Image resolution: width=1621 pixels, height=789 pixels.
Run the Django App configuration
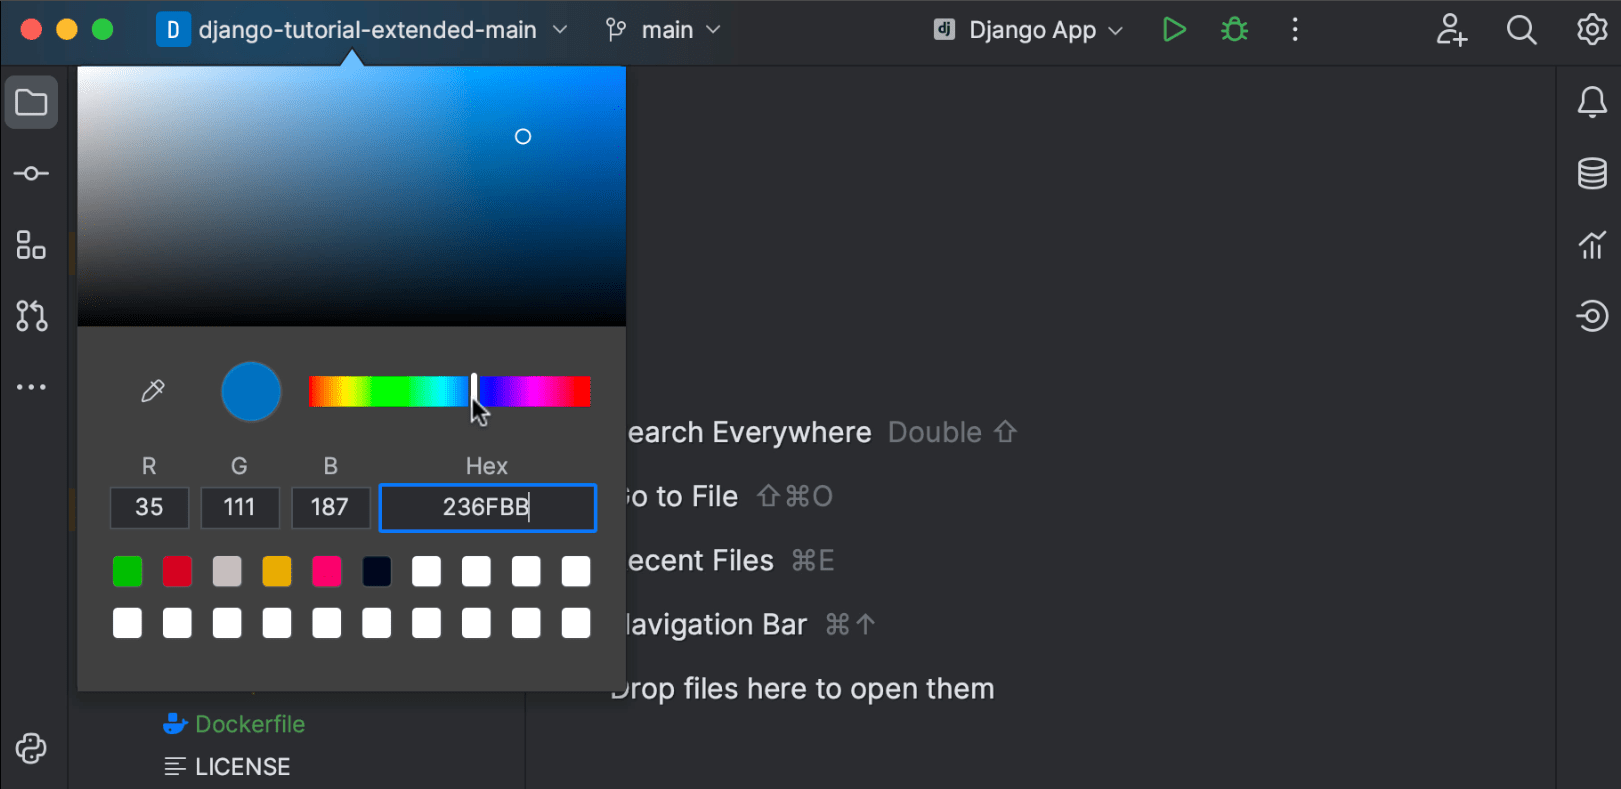tap(1174, 30)
